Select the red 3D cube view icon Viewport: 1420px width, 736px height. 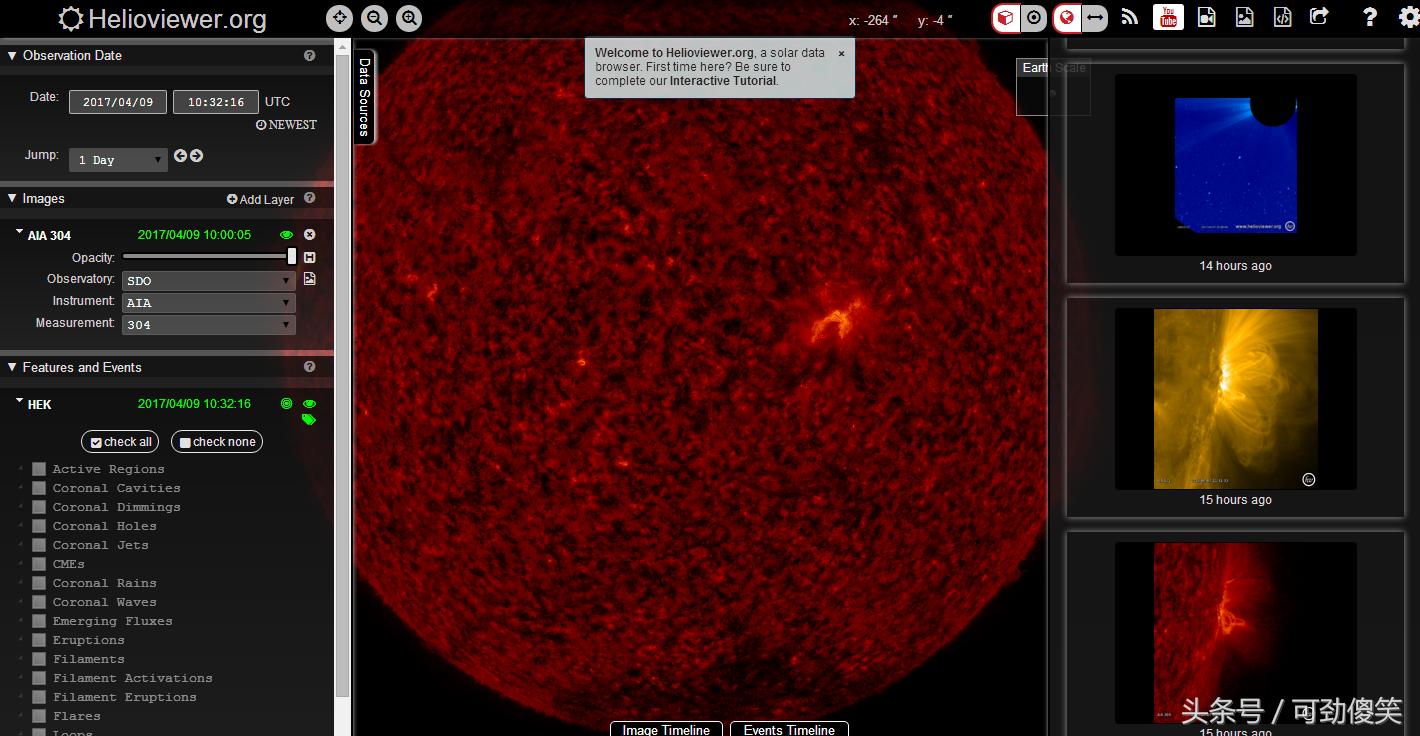[1006, 18]
